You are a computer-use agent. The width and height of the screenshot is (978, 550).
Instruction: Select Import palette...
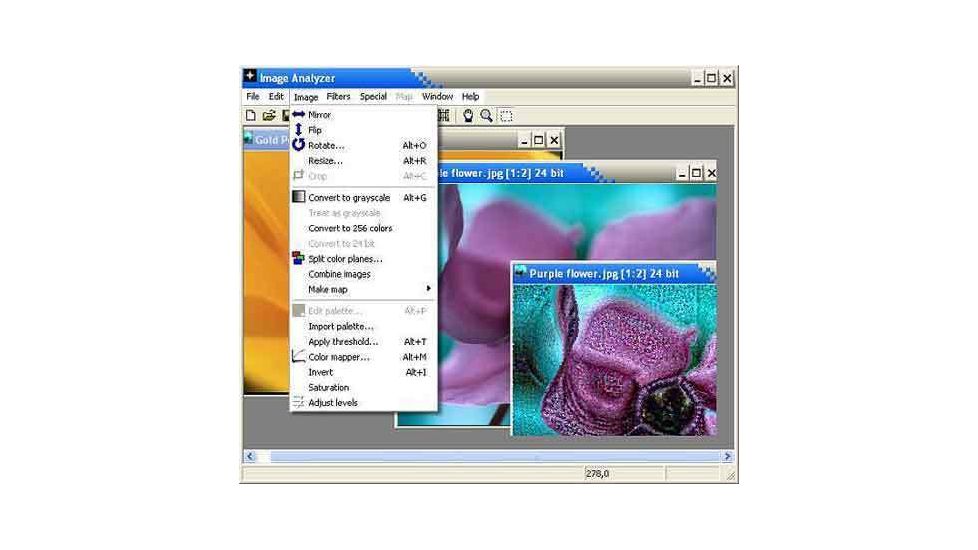click(x=363, y=326)
